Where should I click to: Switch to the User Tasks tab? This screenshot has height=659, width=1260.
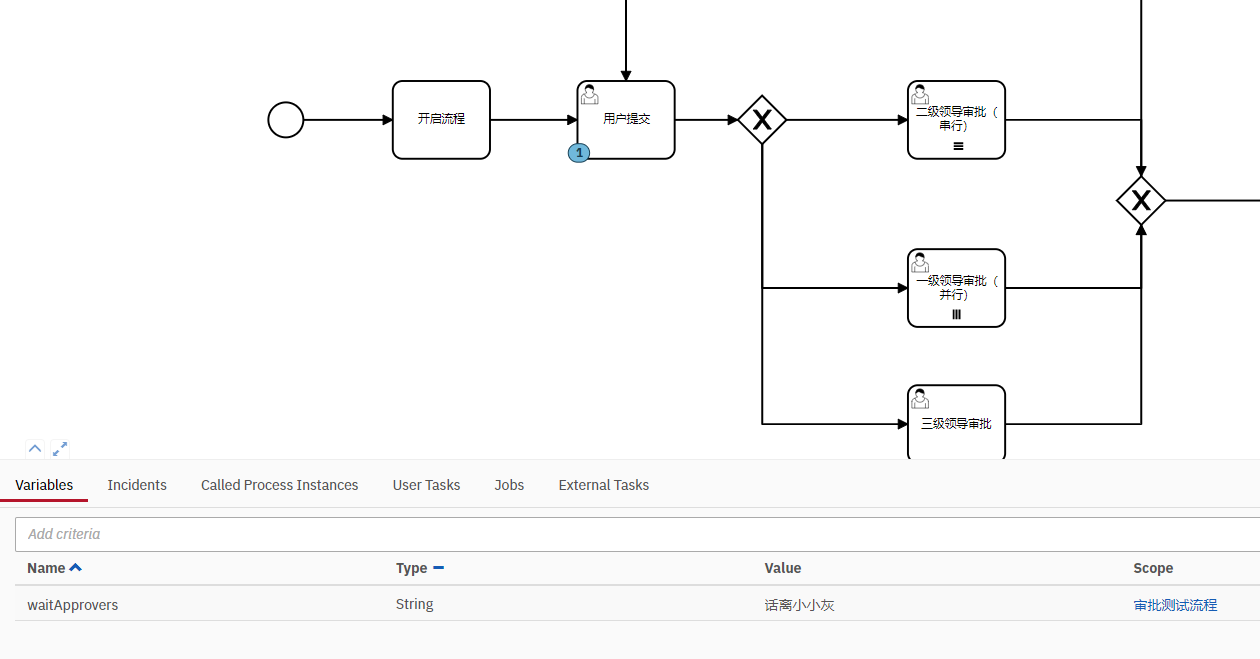(x=426, y=485)
